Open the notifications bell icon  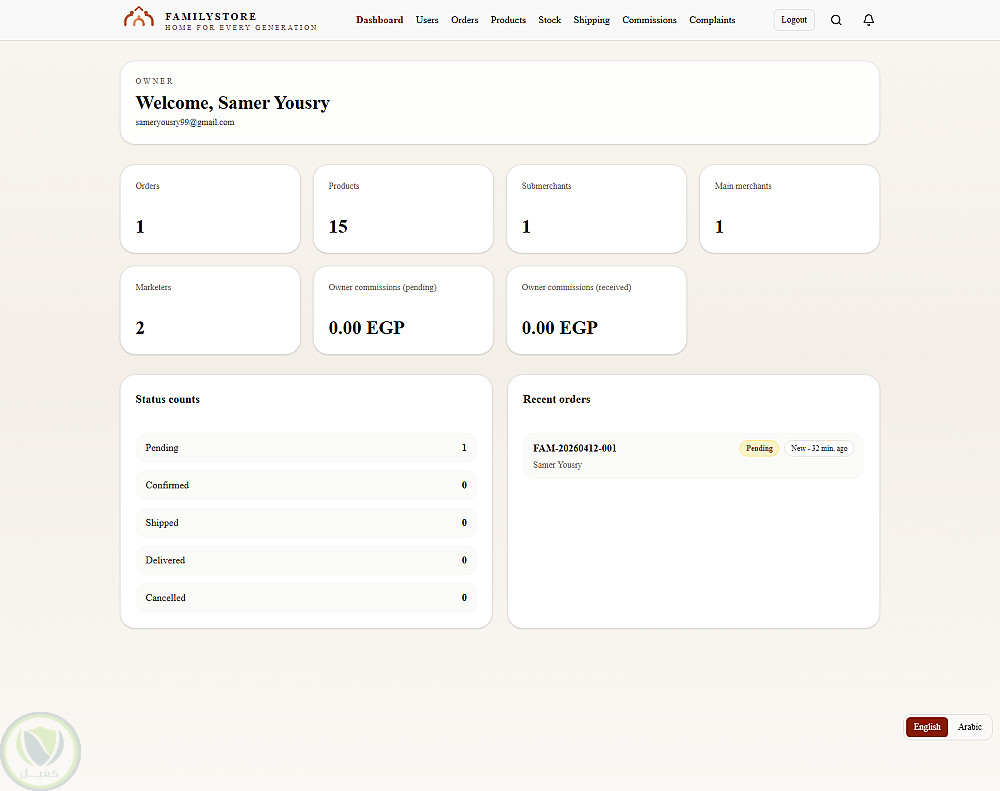(869, 20)
